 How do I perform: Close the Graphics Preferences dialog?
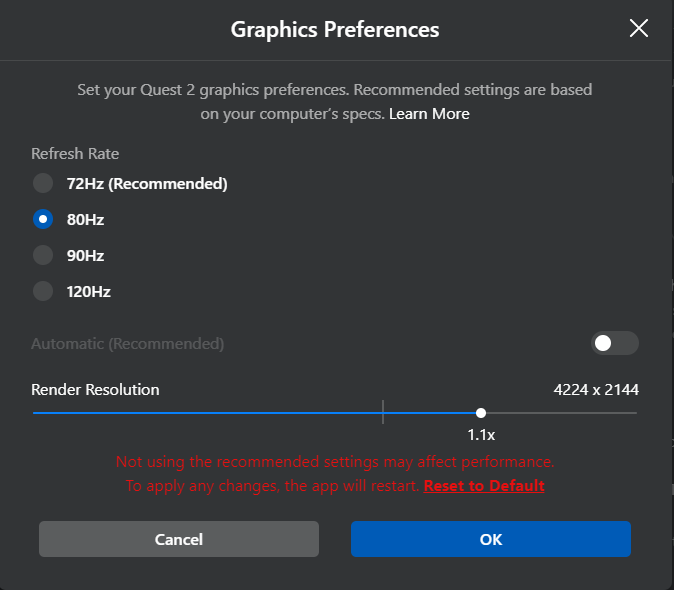click(x=639, y=28)
